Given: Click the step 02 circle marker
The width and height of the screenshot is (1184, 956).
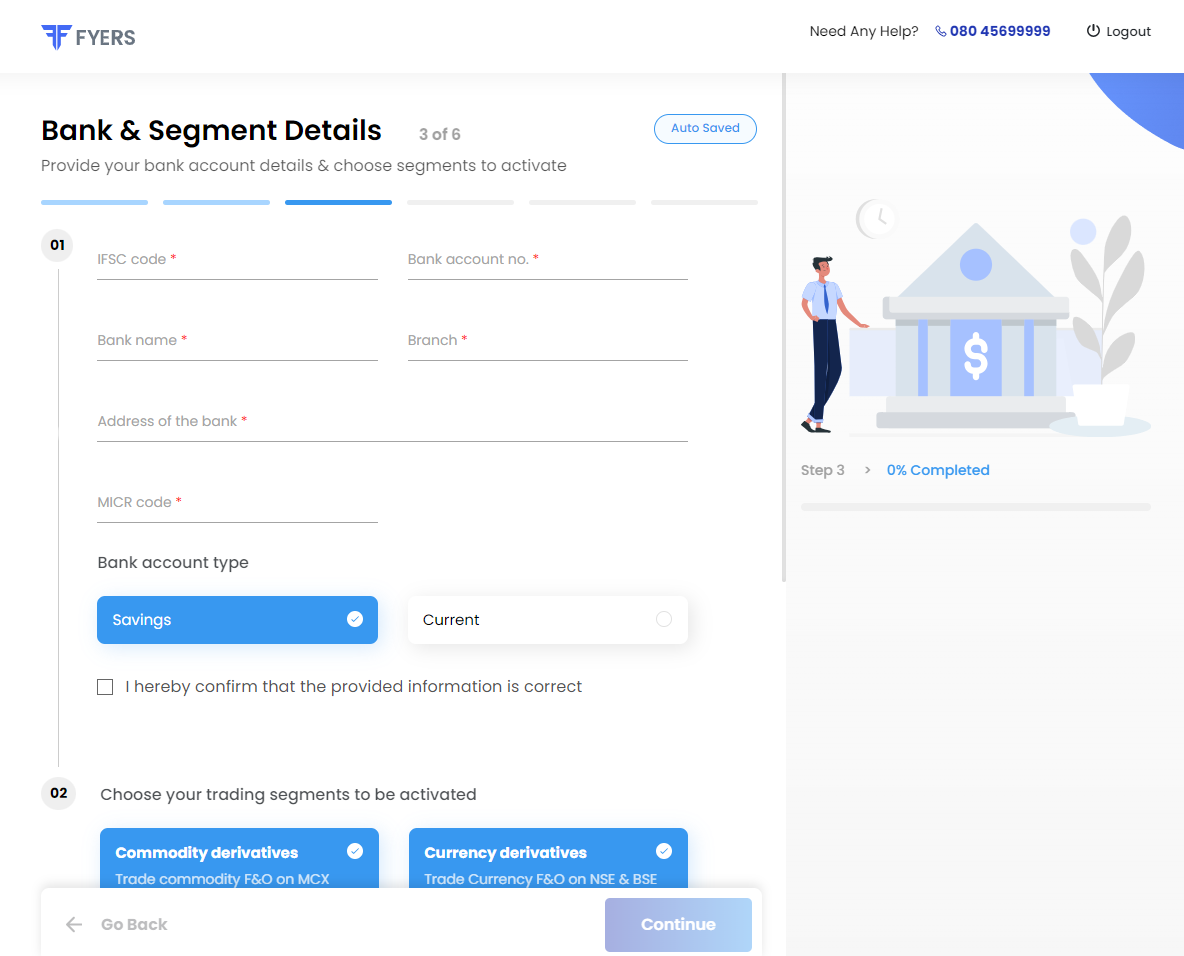Looking at the screenshot, I should pyautogui.click(x=58, y=794).
